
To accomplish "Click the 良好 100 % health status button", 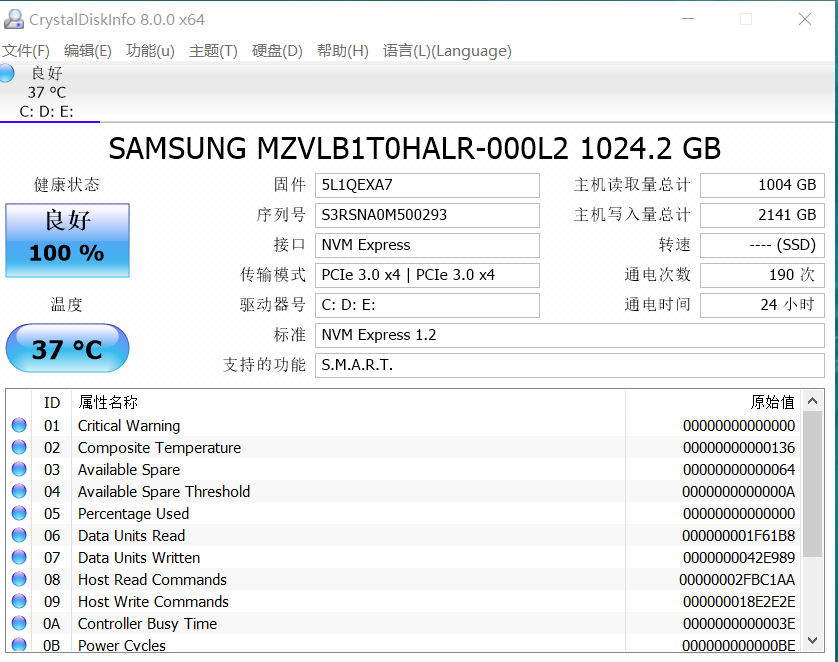I will (x=67, y=240).
